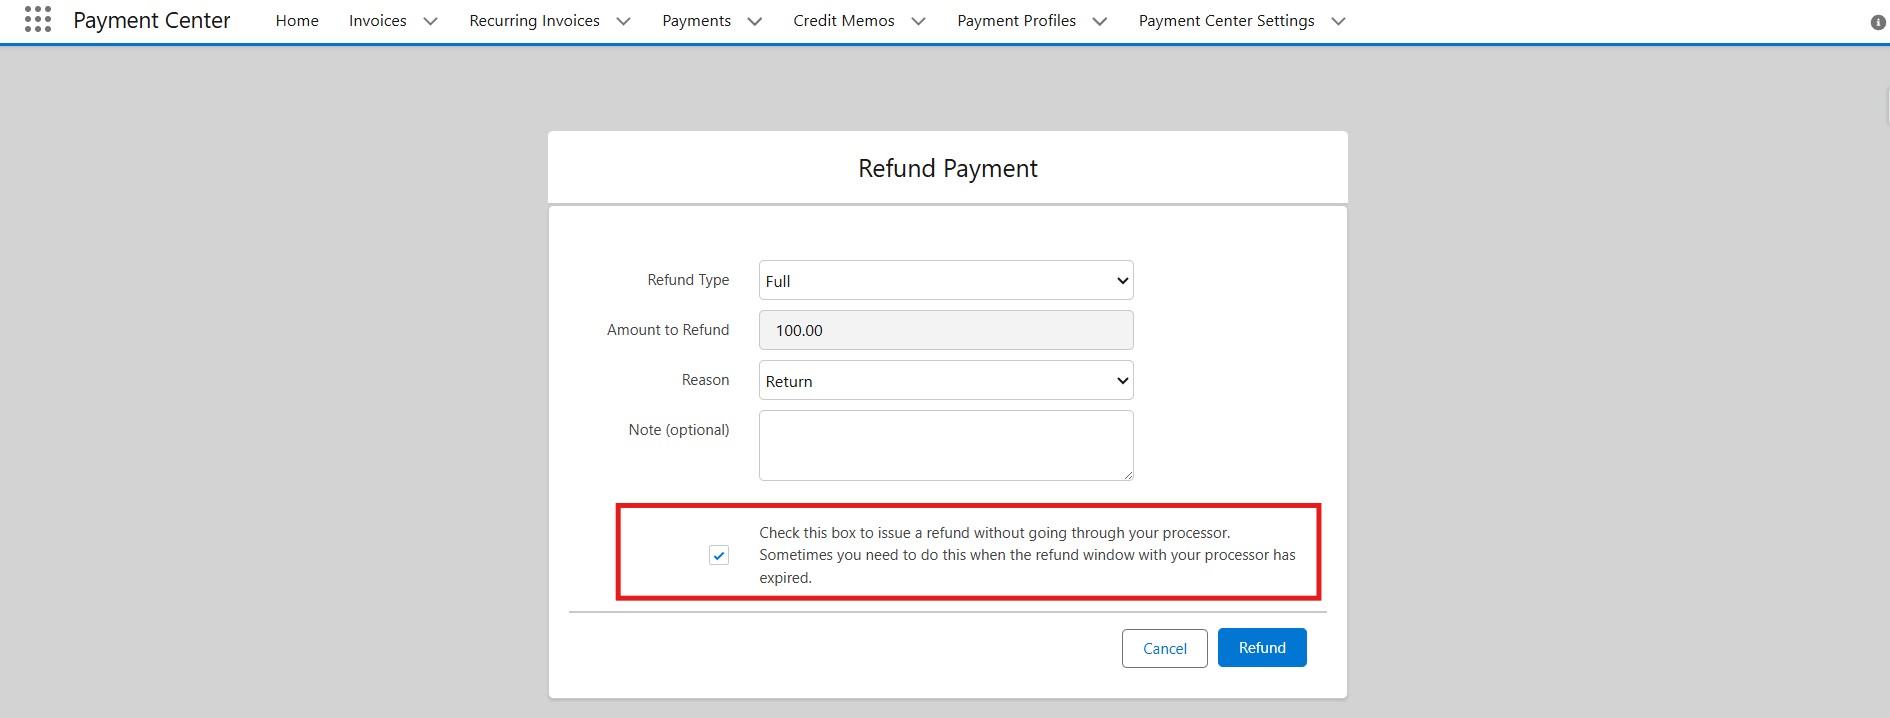1890x718 pixels.
Task: Expand the Payment Center Settings chevron
Action: [1338, 21]
